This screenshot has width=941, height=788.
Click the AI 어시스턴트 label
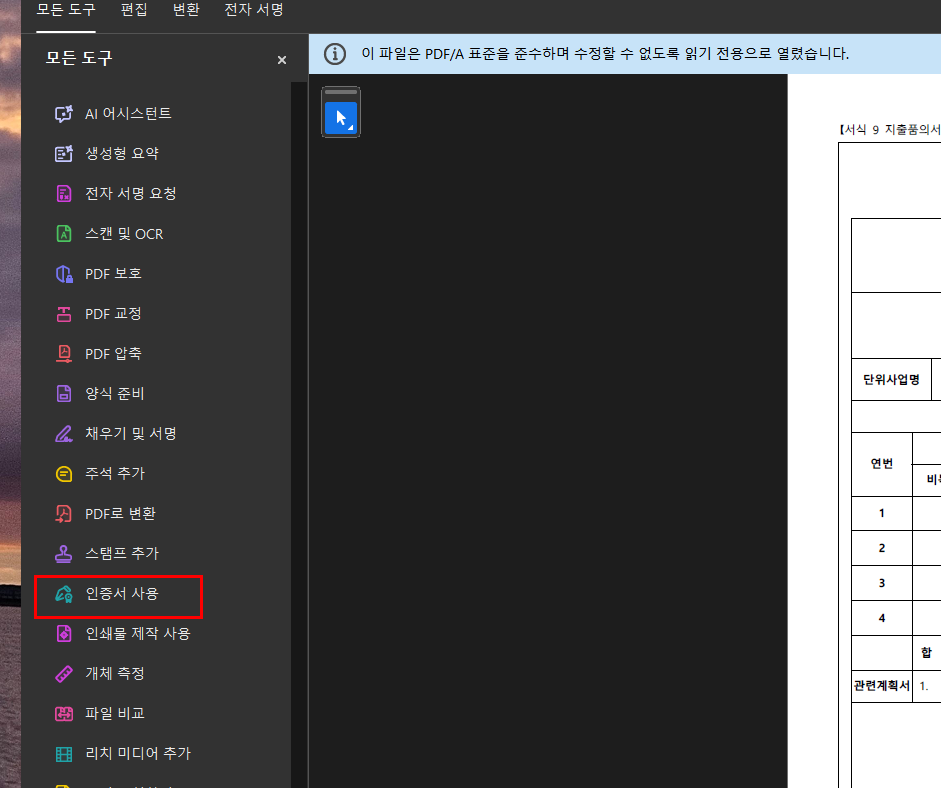tap(128, 113)
